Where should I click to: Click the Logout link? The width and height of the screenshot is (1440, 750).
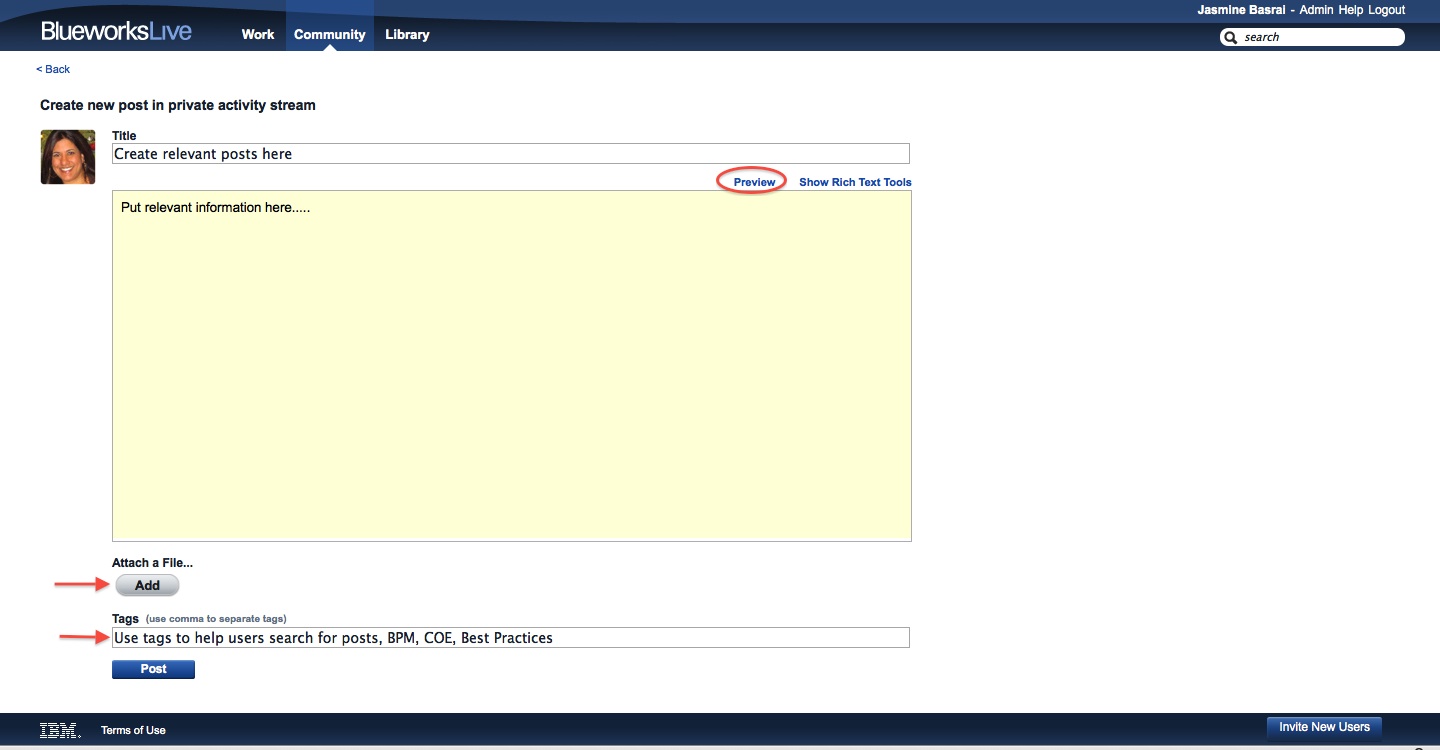1386,10
